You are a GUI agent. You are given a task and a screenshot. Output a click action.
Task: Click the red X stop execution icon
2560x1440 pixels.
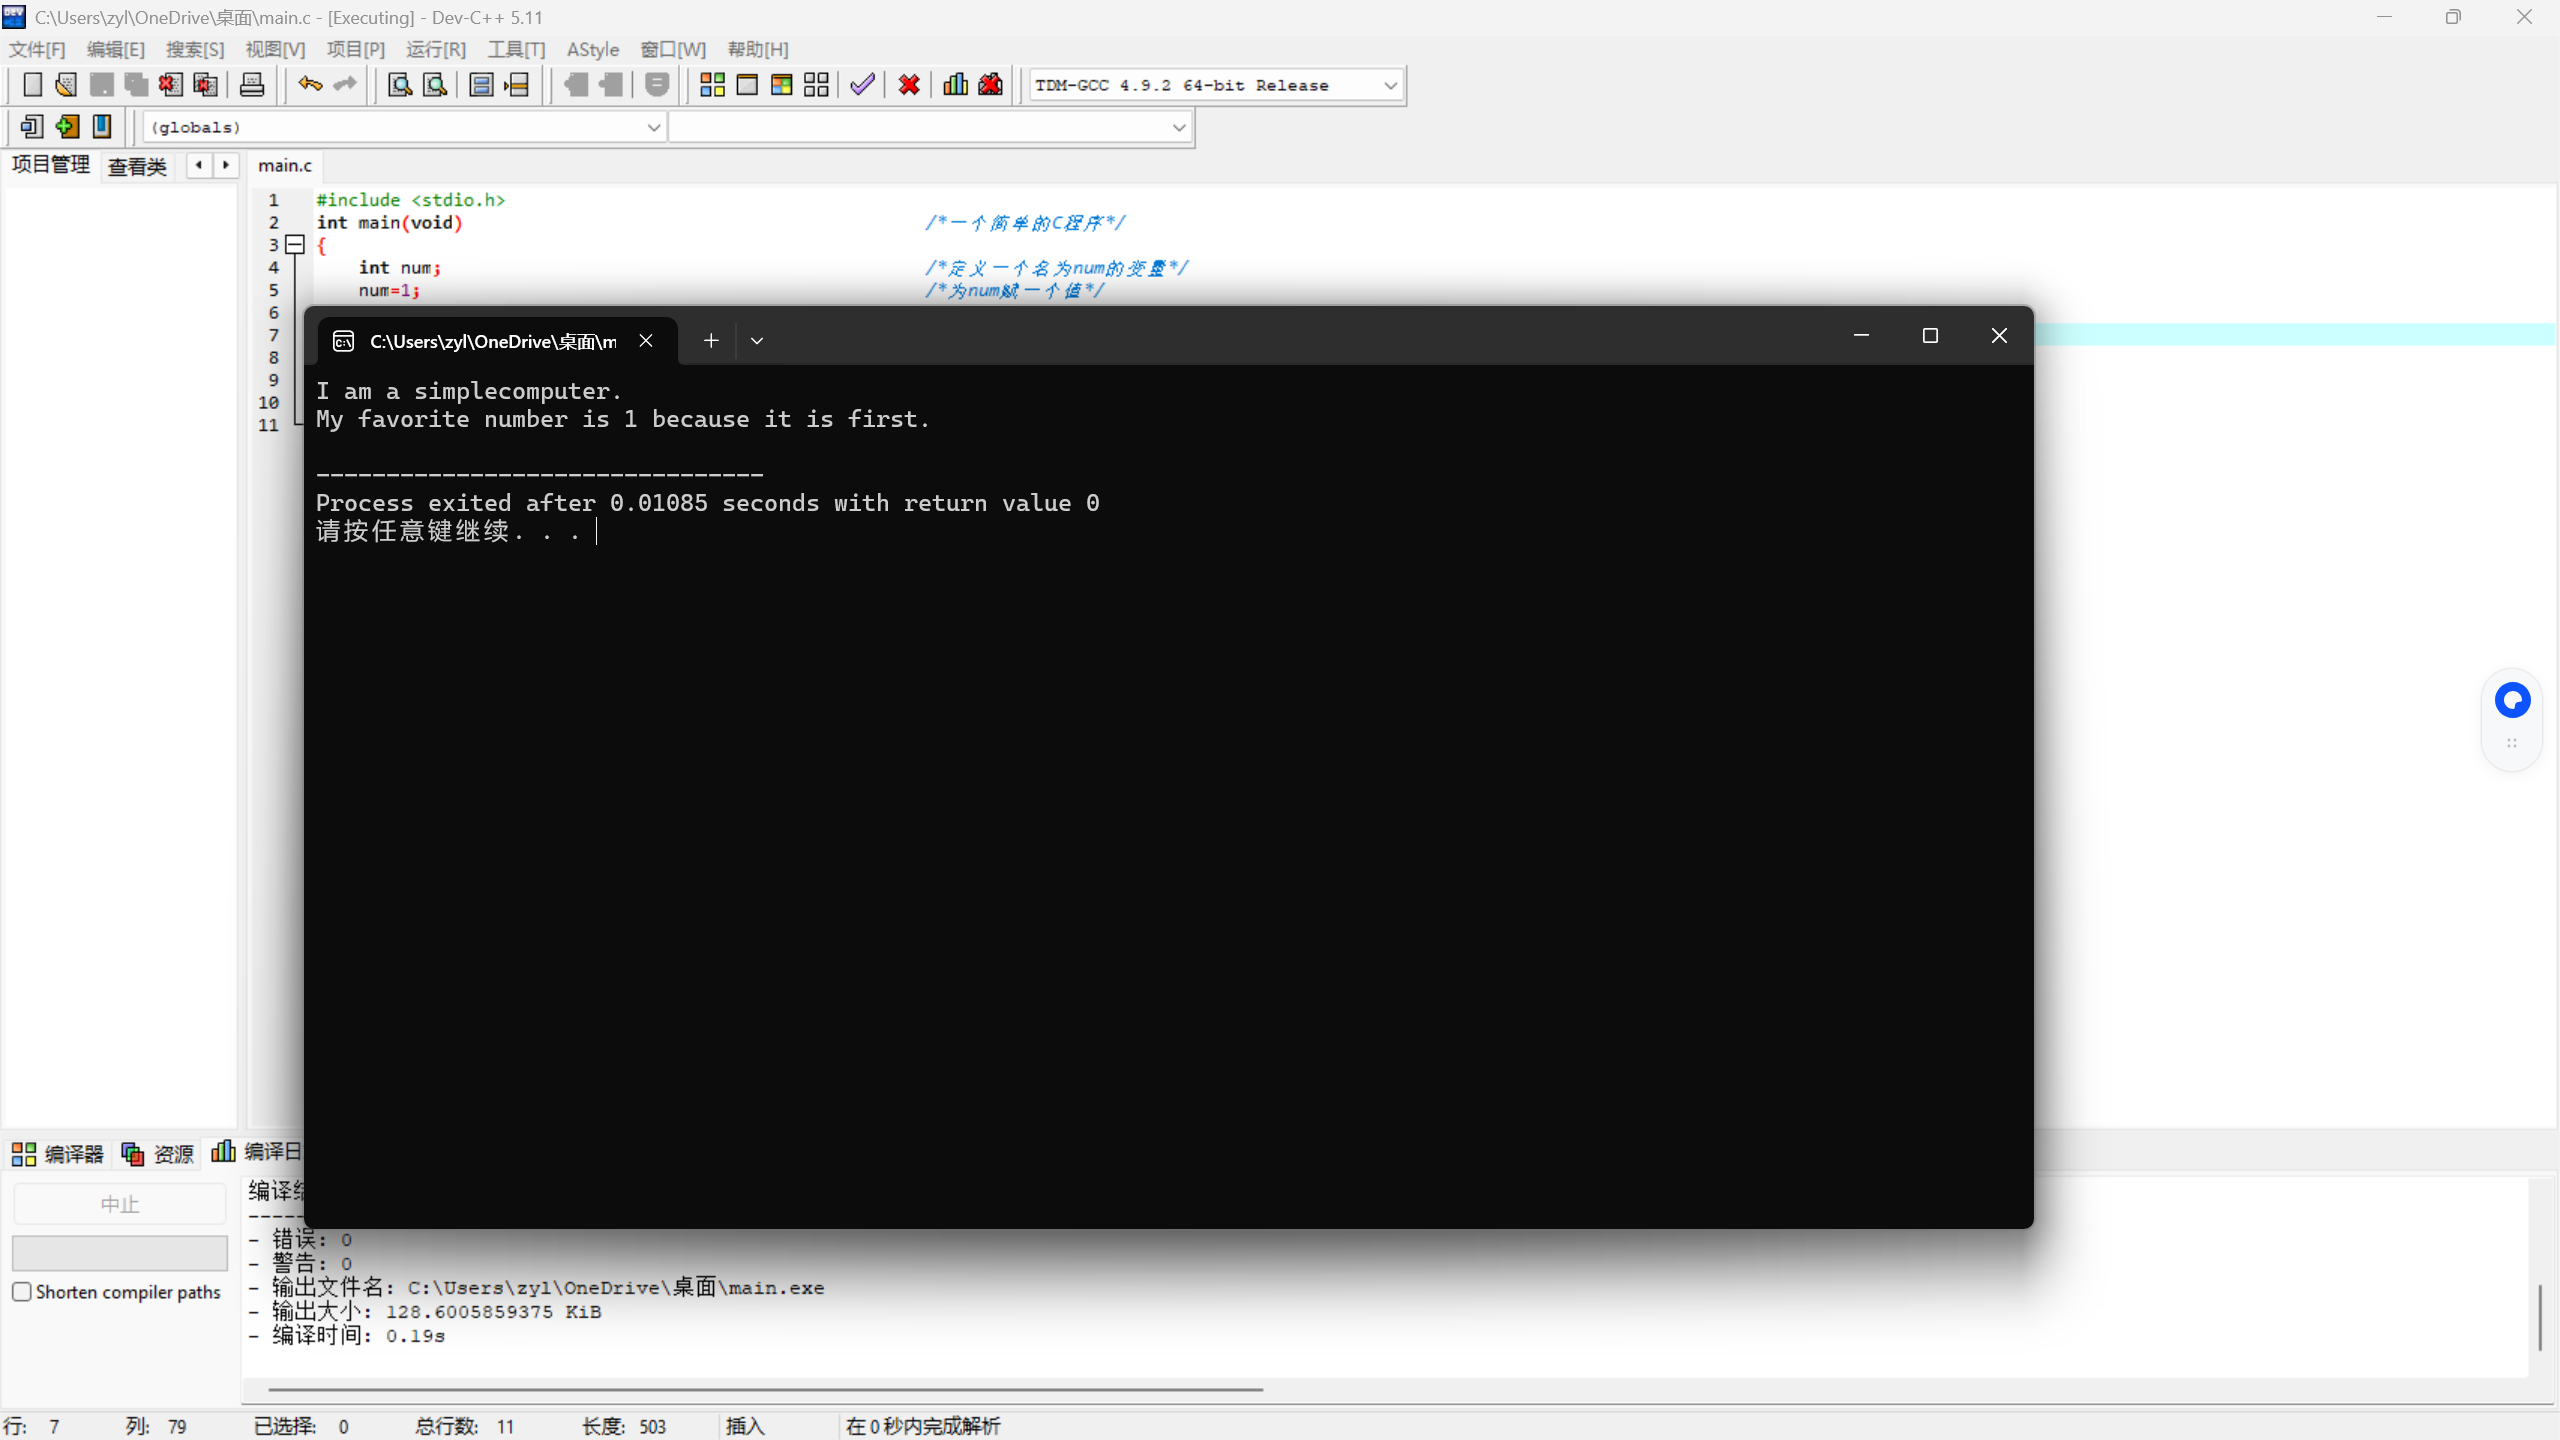coord(909,85)
